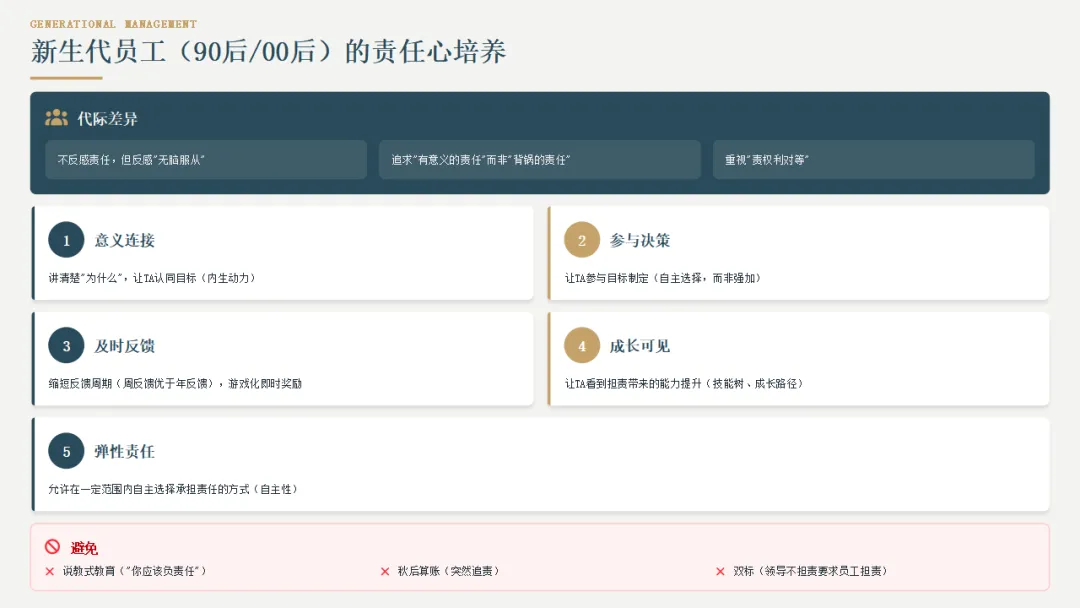Click the text 讲清楚为什么,让TA认同目标
This screenshot has width=1080, height=608.
tap(152, 278)
